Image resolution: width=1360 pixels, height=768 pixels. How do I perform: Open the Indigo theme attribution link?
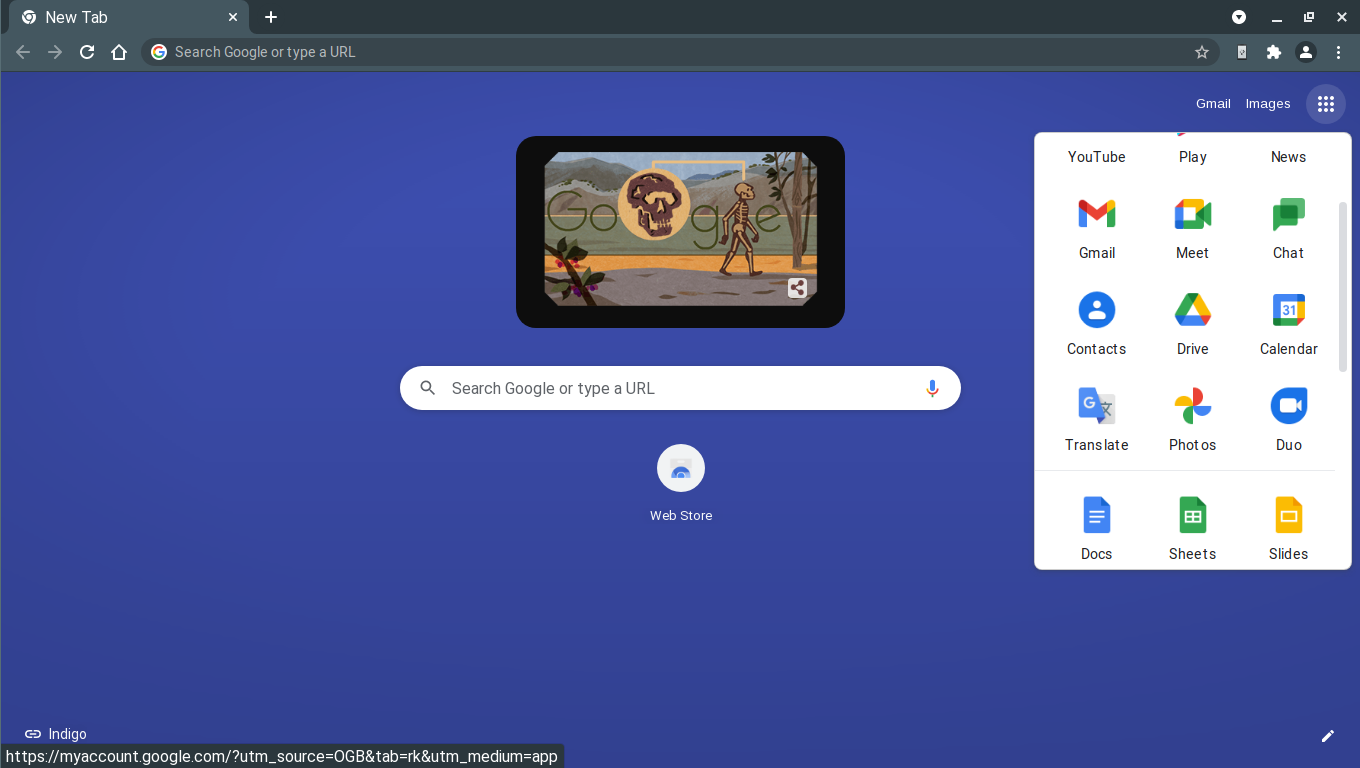point(56,734)
